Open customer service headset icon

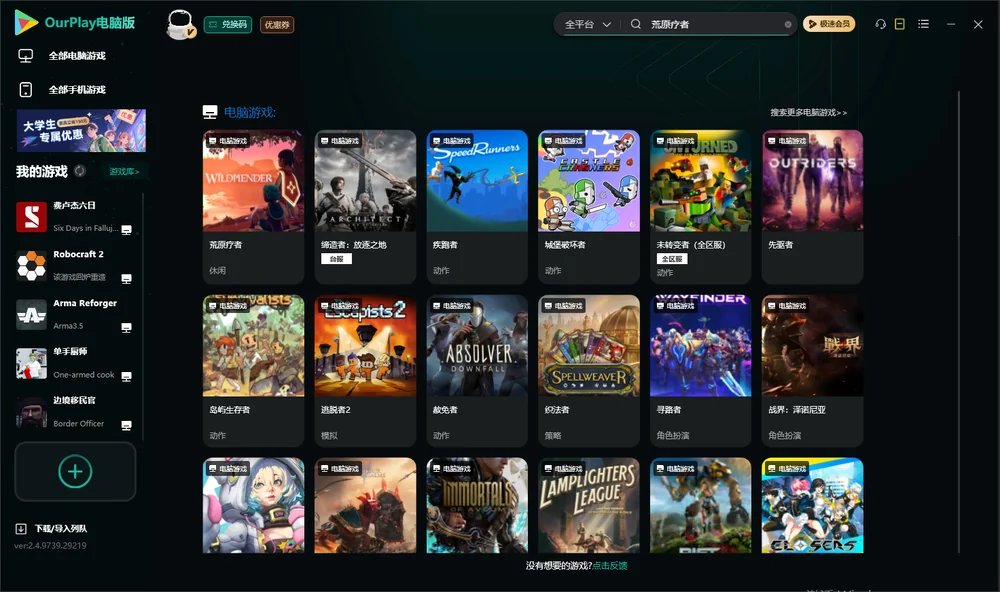coord(881,24)
